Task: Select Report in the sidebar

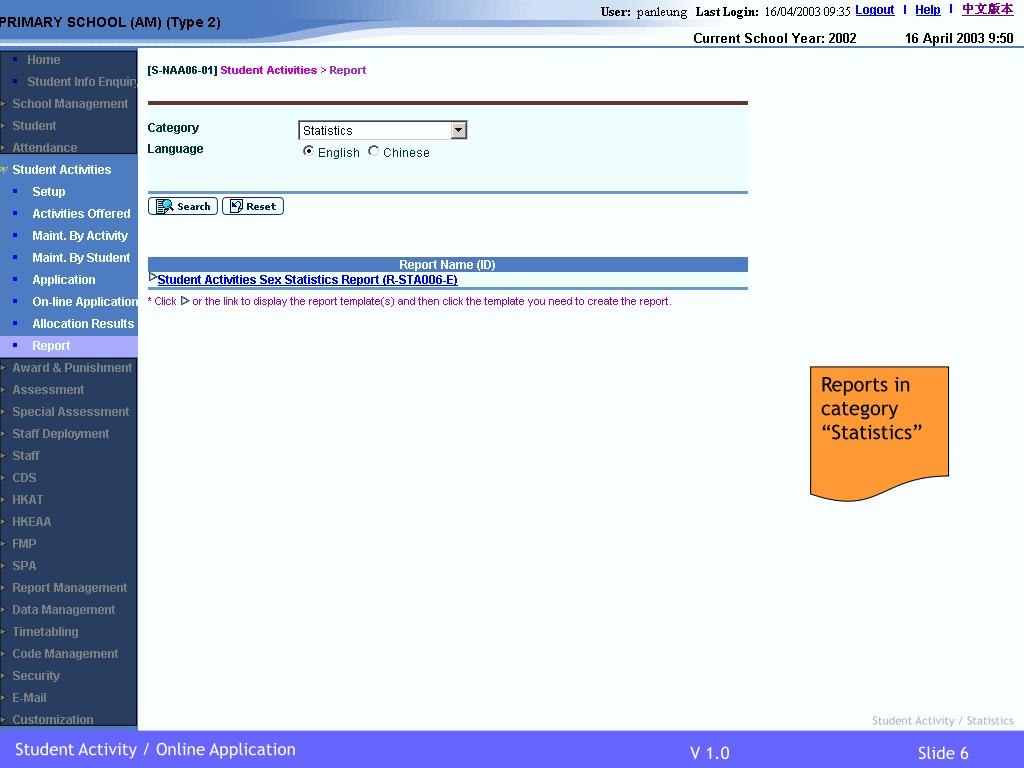Action: (x=51, y=345)
